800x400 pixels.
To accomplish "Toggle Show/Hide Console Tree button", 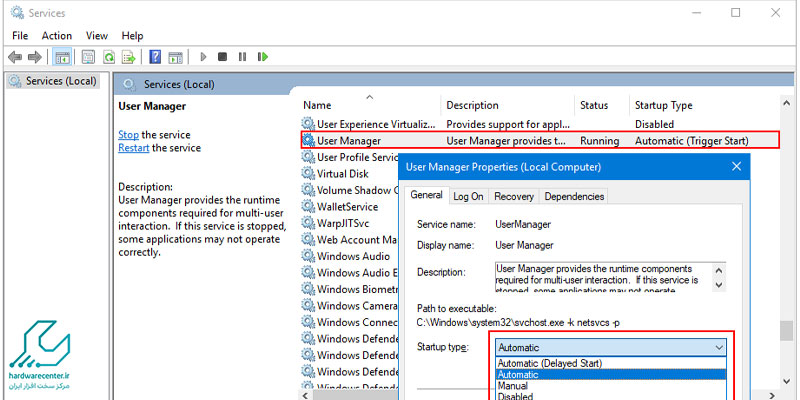I will (x=63, y=57).
